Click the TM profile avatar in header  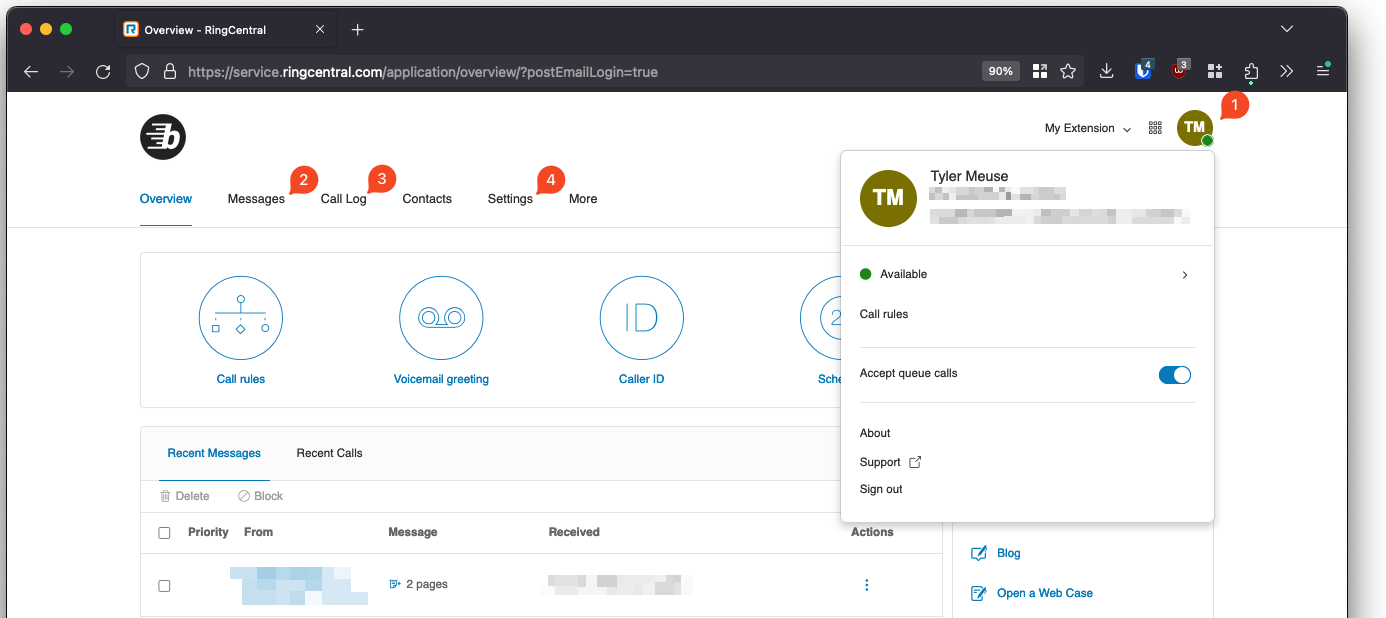coord(1194,128)
